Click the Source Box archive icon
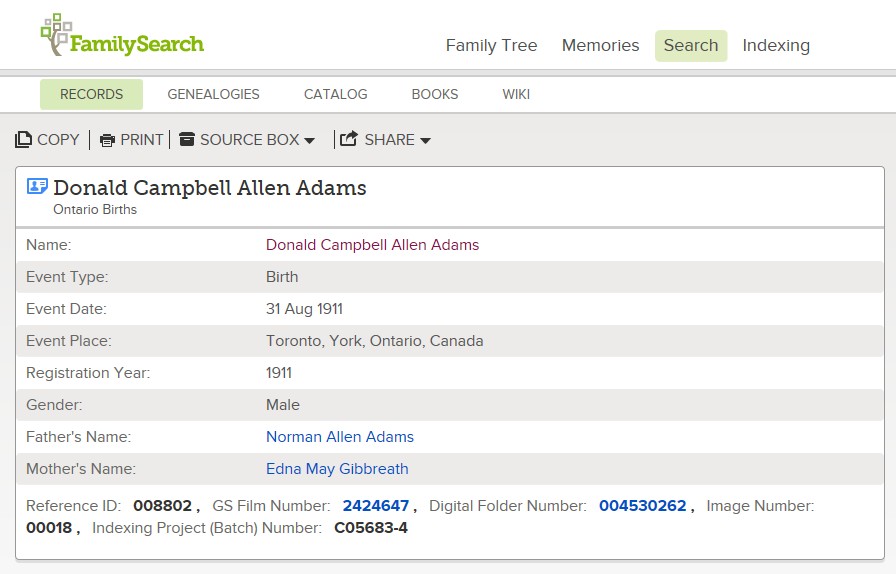 [187, 139]
